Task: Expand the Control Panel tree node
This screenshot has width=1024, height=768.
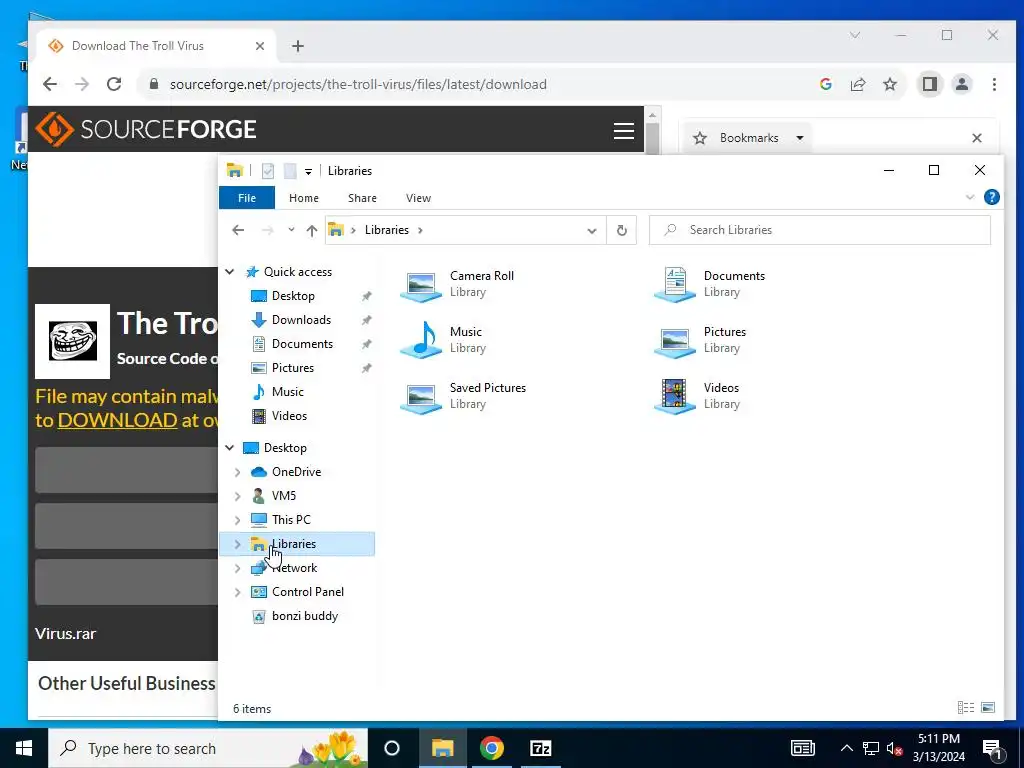Action: pos(238,592)
